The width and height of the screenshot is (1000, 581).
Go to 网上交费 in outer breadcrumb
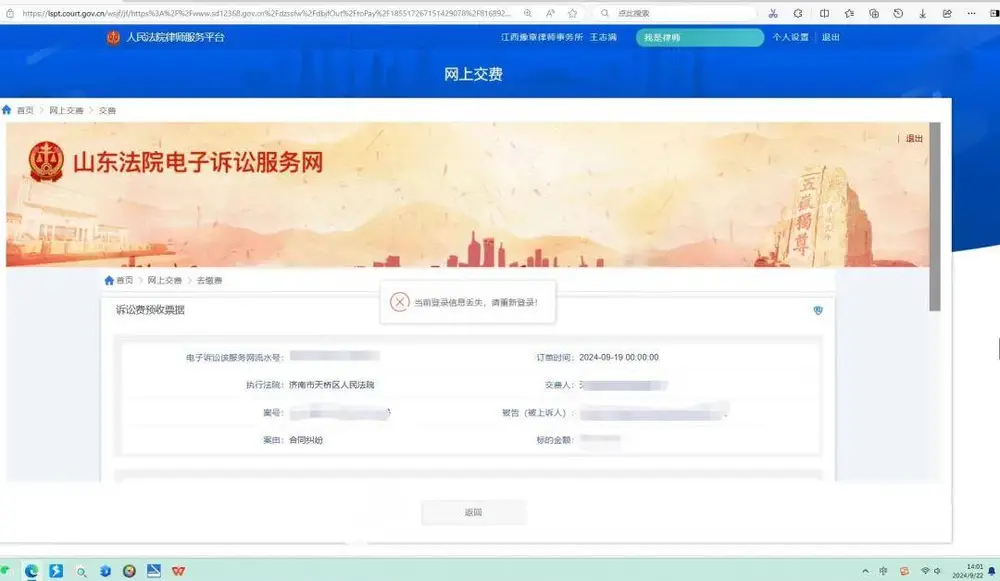(66, 110)
